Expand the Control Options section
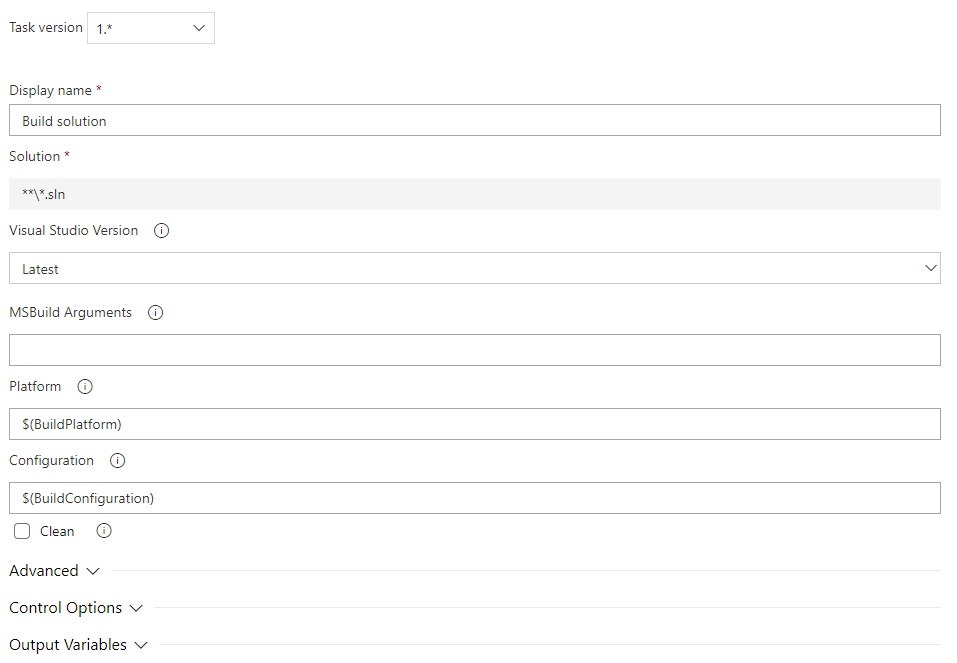957x663 pixels. coord(76,608)
